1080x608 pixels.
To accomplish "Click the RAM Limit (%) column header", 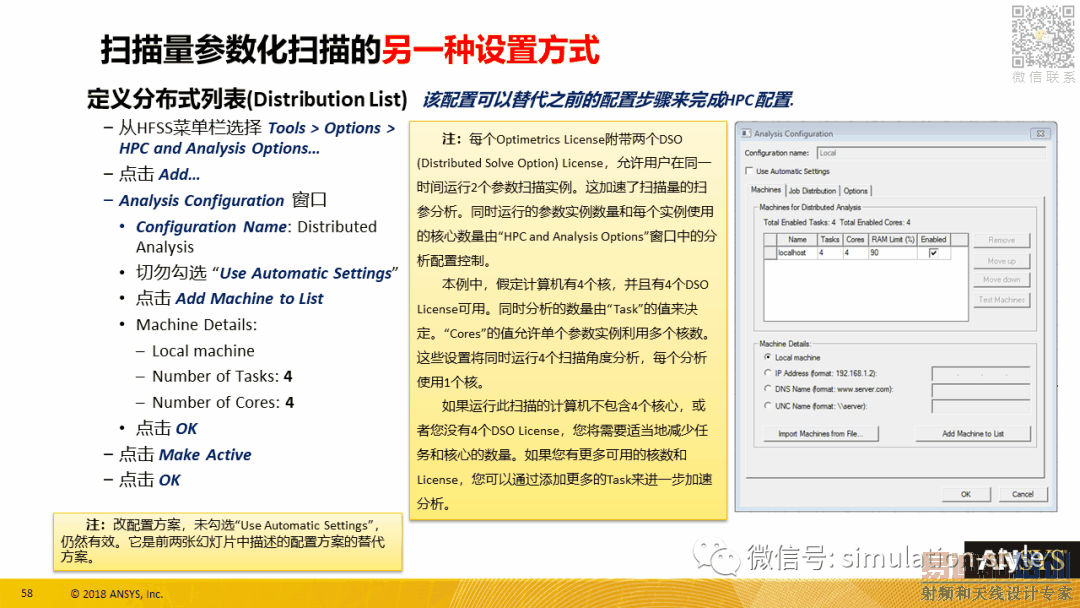I will [x=892, y=240].
